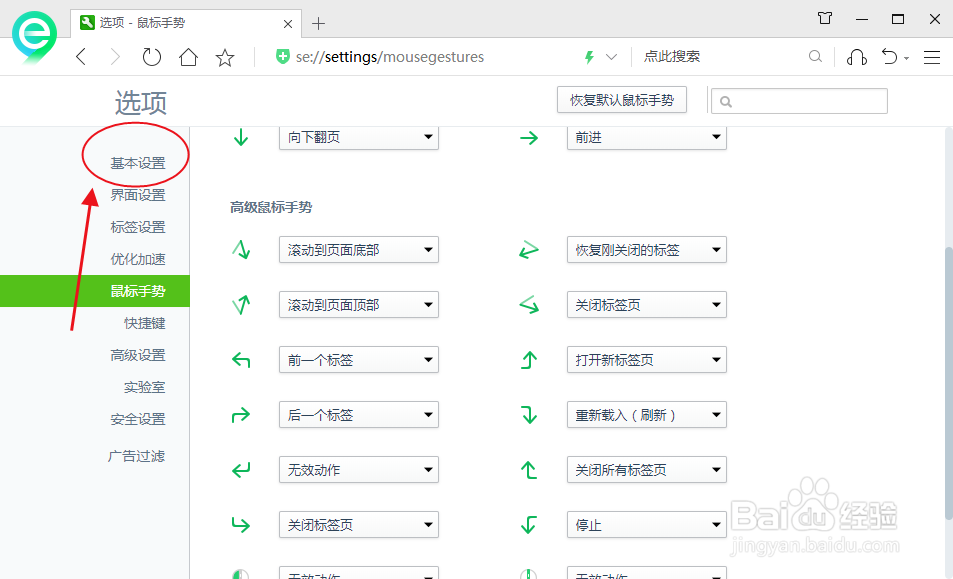Image resolution: width=953 pixels, height=579 pixels.
Task: Open 关闭标签页 dropdown beside down-right gesture
Action: click(359, 525)
